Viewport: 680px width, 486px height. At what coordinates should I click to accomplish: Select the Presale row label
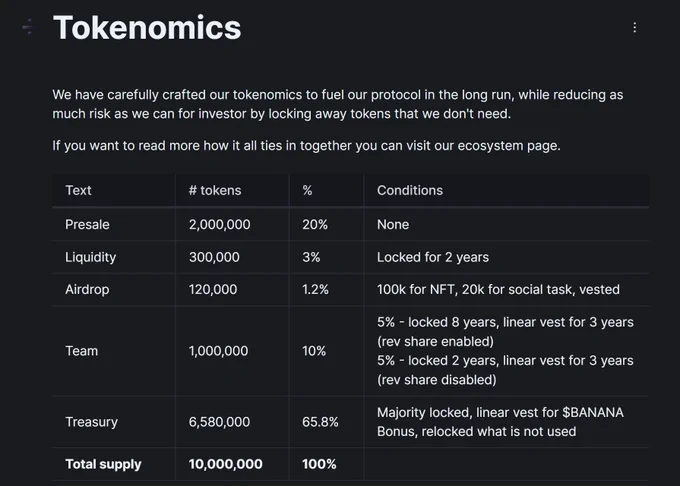tap(87, 225)
